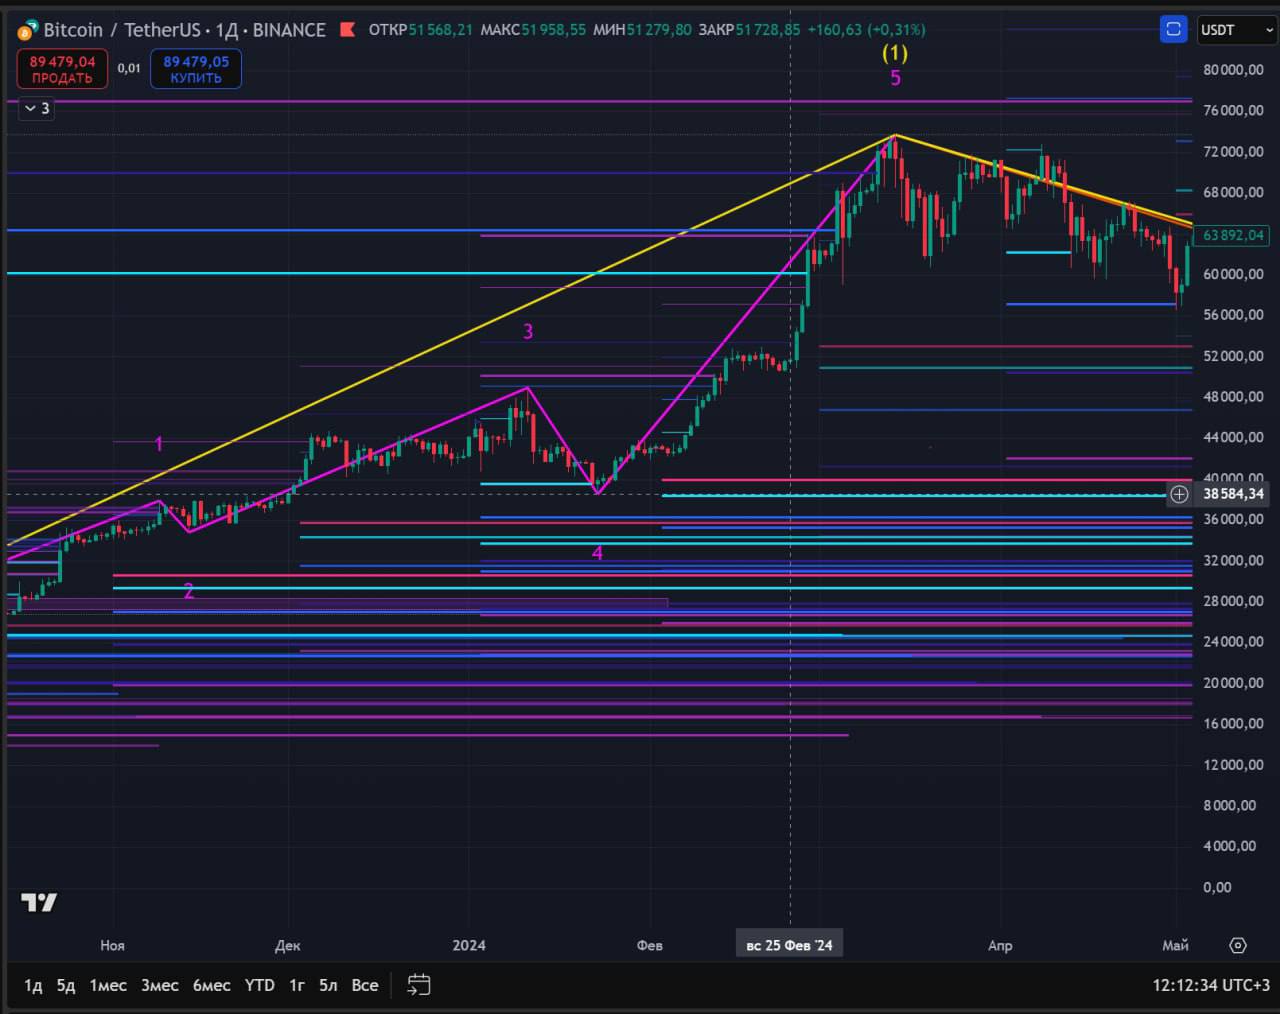Select the 5д time range
The width and height of the screenshot is (1280, 1014).
point(66,985)
